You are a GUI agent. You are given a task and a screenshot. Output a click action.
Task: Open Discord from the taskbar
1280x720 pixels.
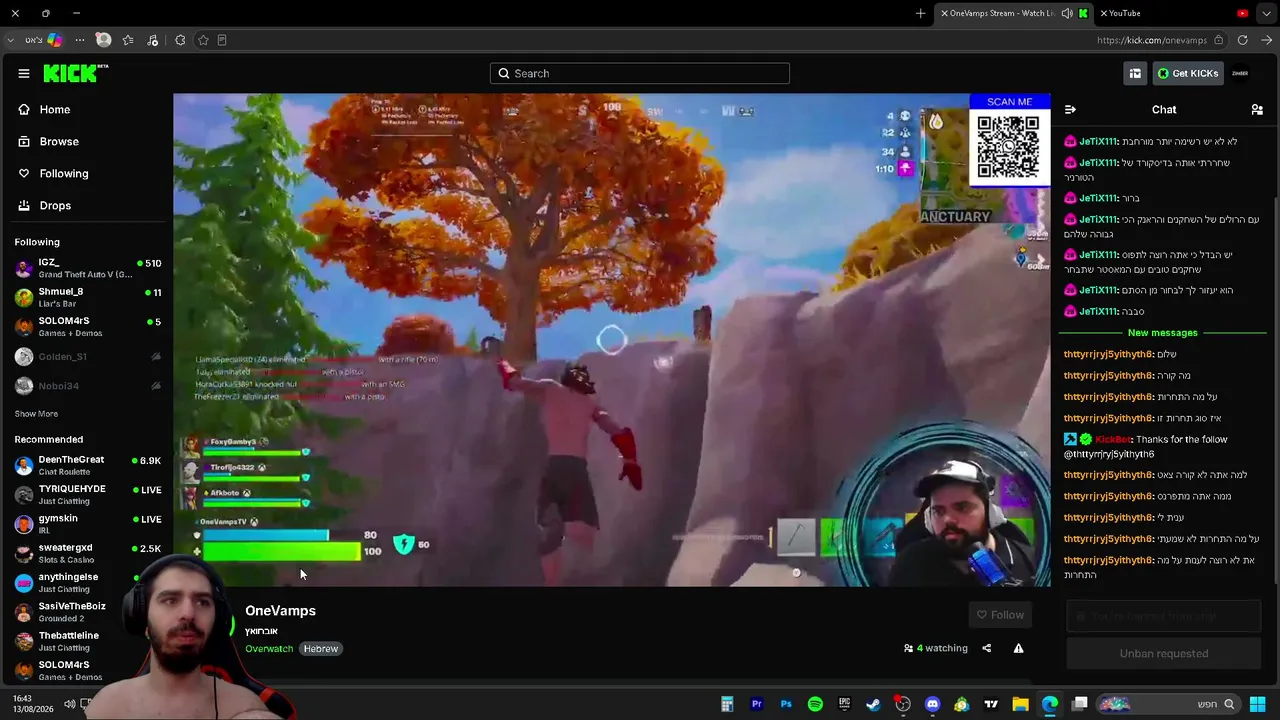(933, 704)
